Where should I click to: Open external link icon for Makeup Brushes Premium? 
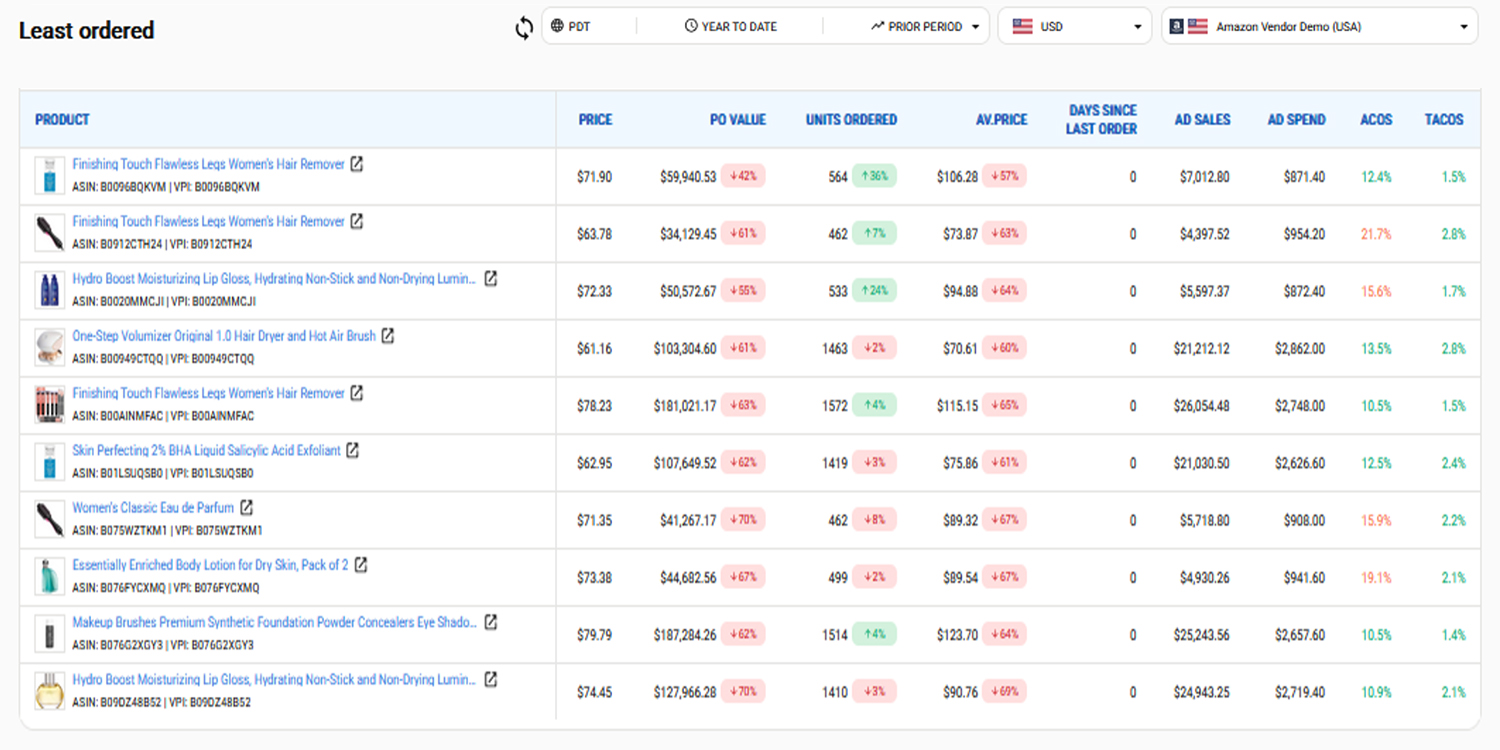coord(490,622)
